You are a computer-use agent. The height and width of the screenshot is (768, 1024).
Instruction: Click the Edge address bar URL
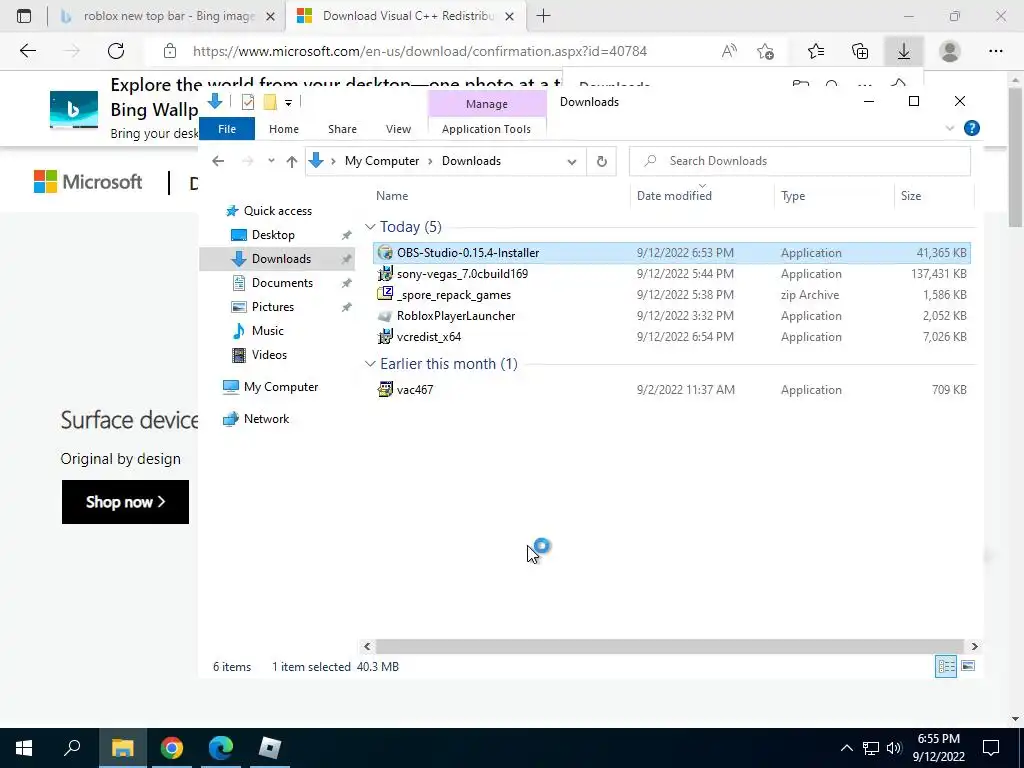[x=419, y=51]
